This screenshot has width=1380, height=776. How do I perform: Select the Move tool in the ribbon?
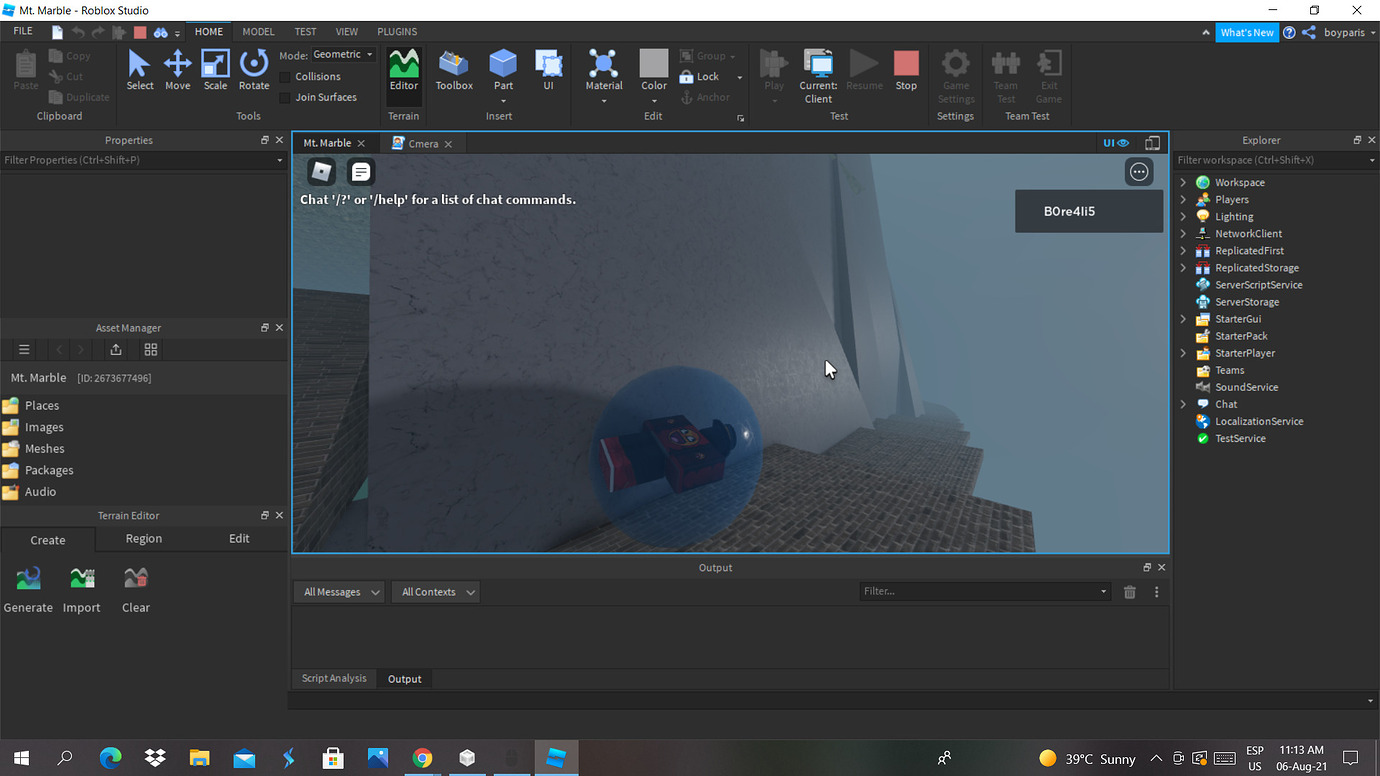tap(177, 70)
